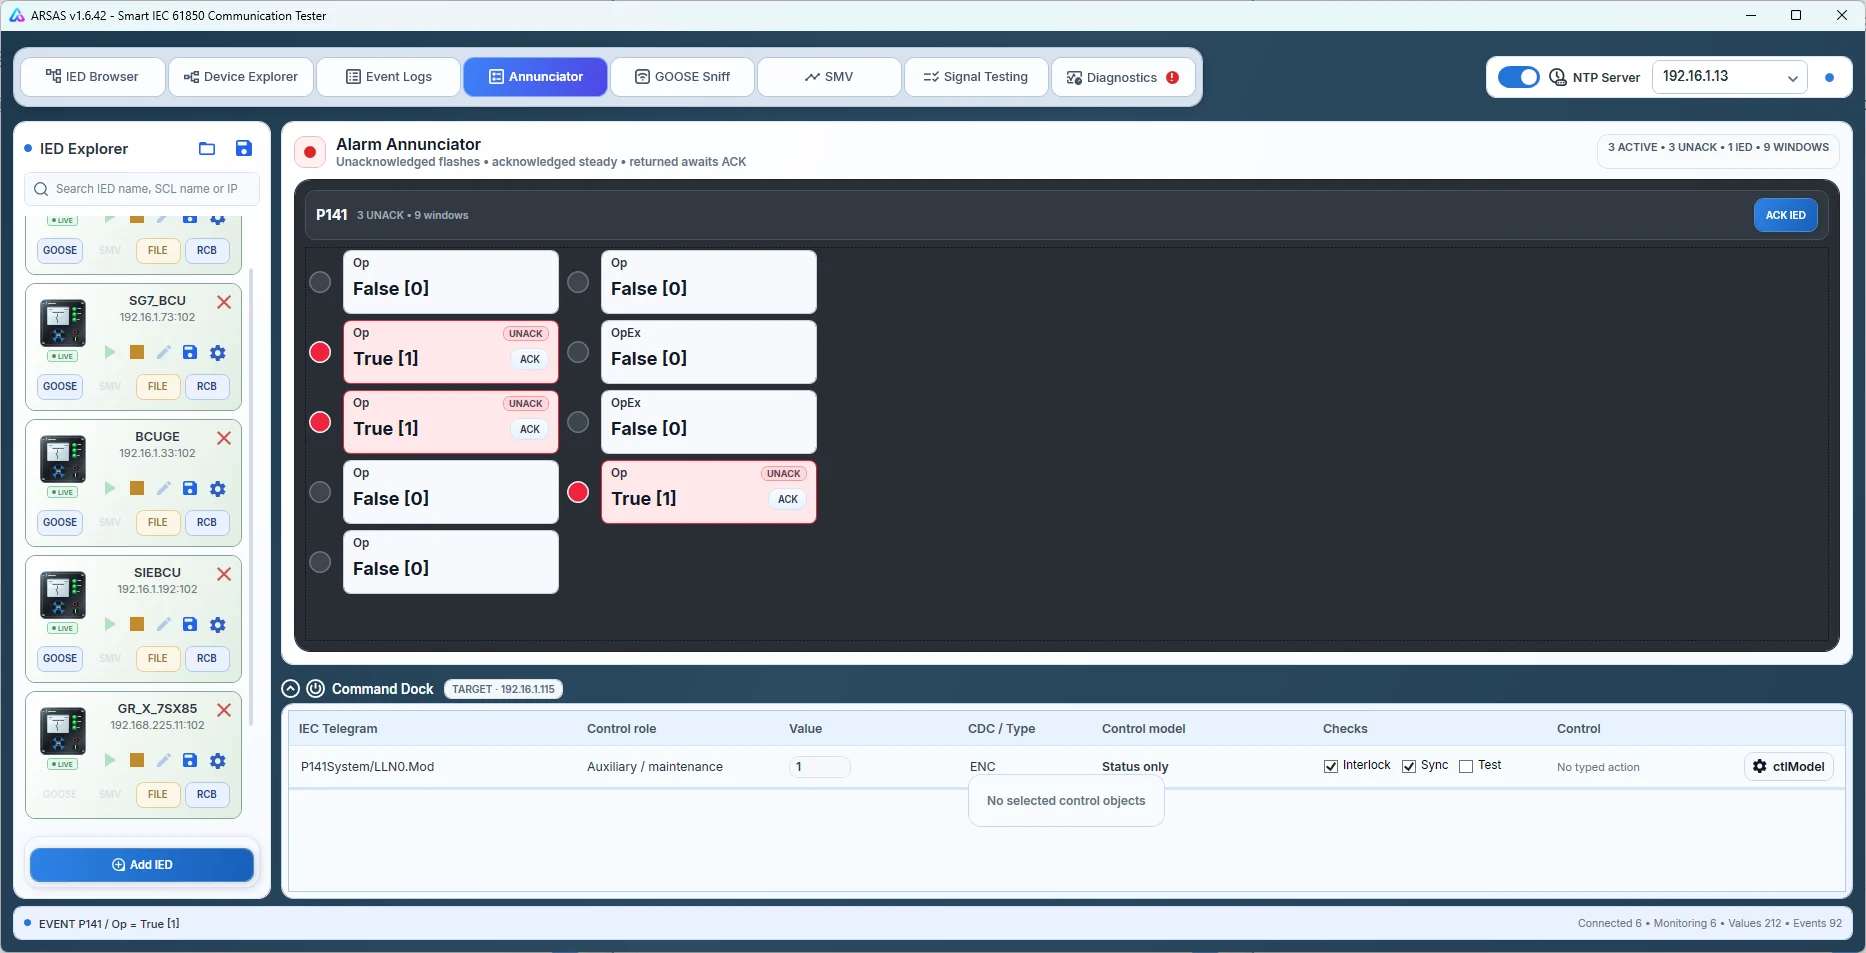
Task: Collapse the Command Dock with chevron
Action: coord(290,689)
